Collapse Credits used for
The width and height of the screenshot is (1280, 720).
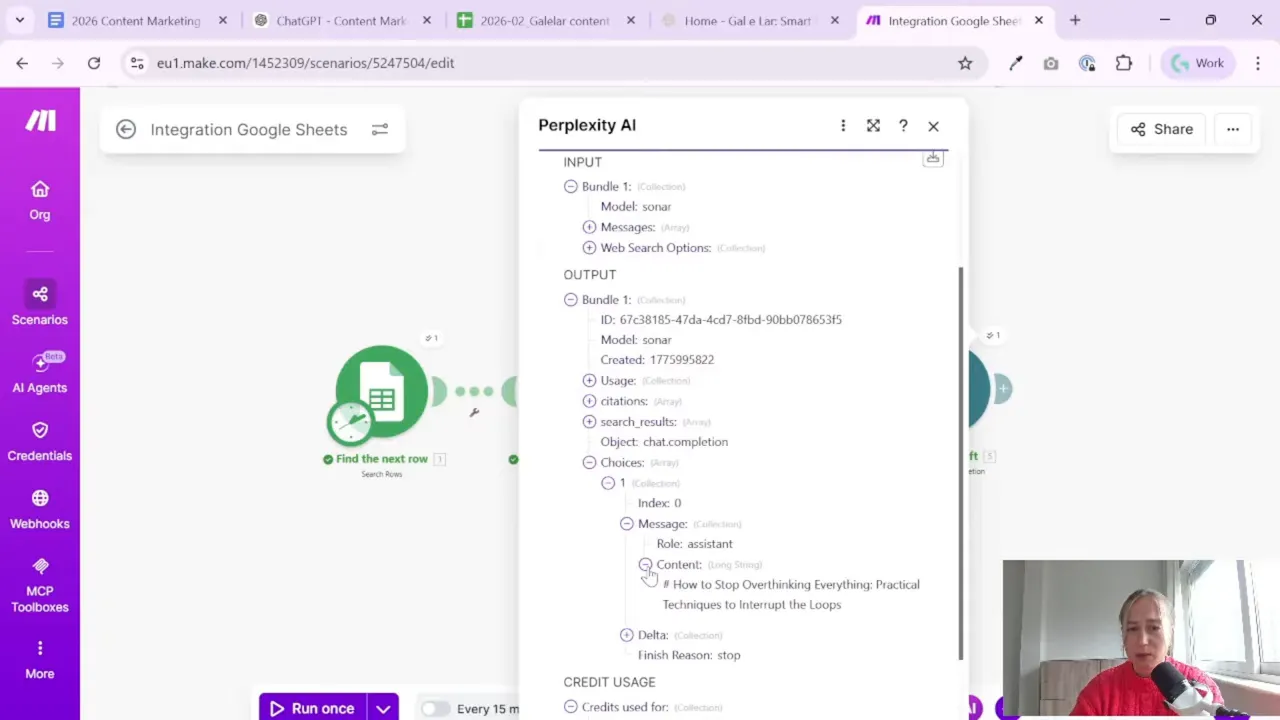tap(570, 707)
